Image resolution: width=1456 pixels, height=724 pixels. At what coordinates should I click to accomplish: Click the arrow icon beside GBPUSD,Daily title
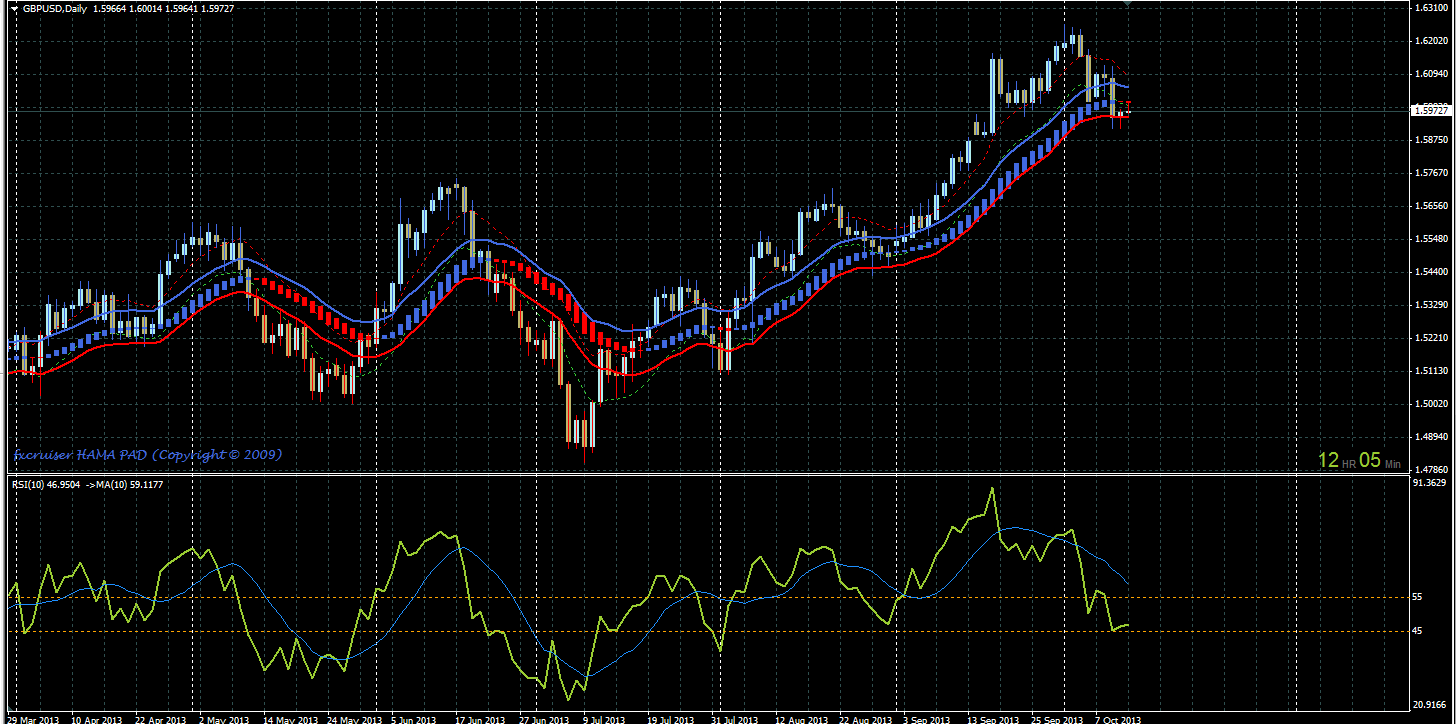[15, 9]
